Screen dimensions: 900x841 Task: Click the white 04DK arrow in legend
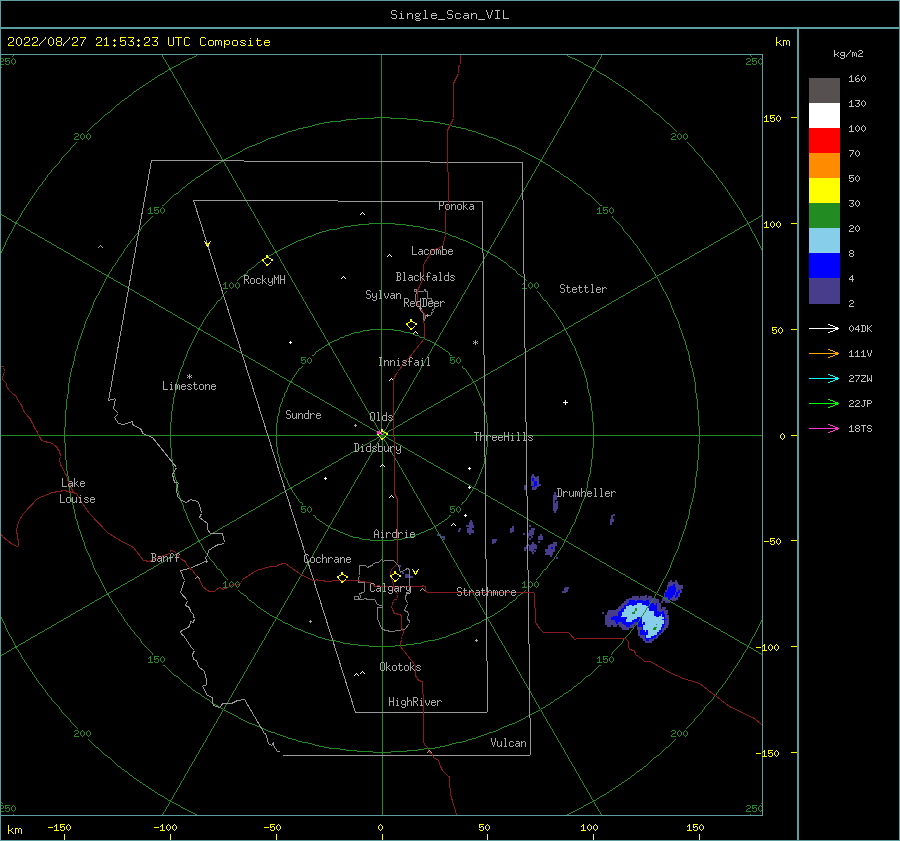(x=824, y=328)
